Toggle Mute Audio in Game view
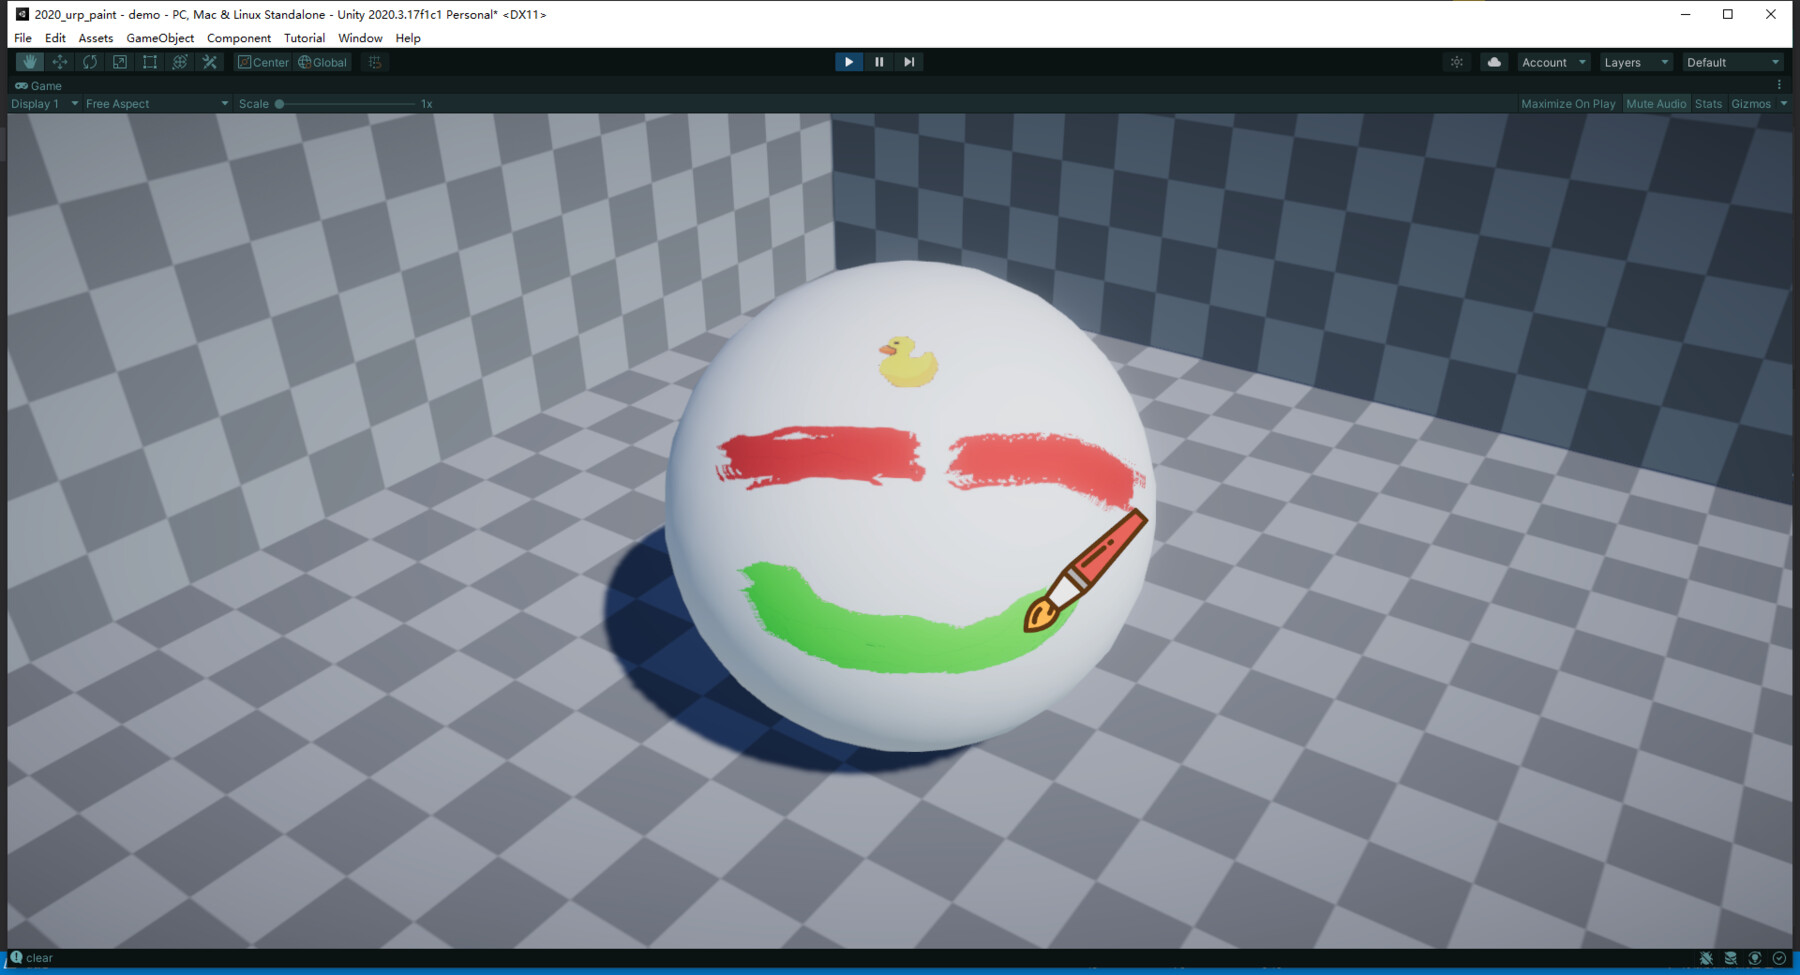Viewport: 1800px width, 975px height. (x=1656, y=103)
